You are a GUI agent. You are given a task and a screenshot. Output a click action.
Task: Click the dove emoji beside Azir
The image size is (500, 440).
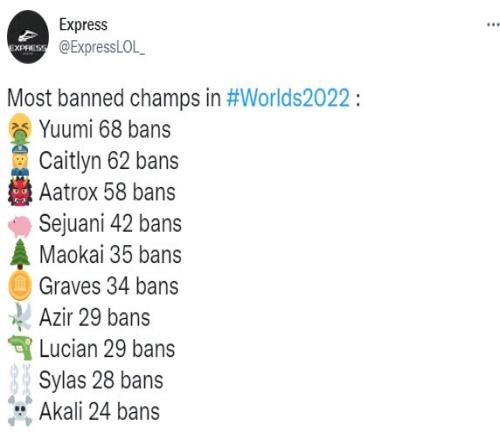pyautogui.click(x=20, y=317)
